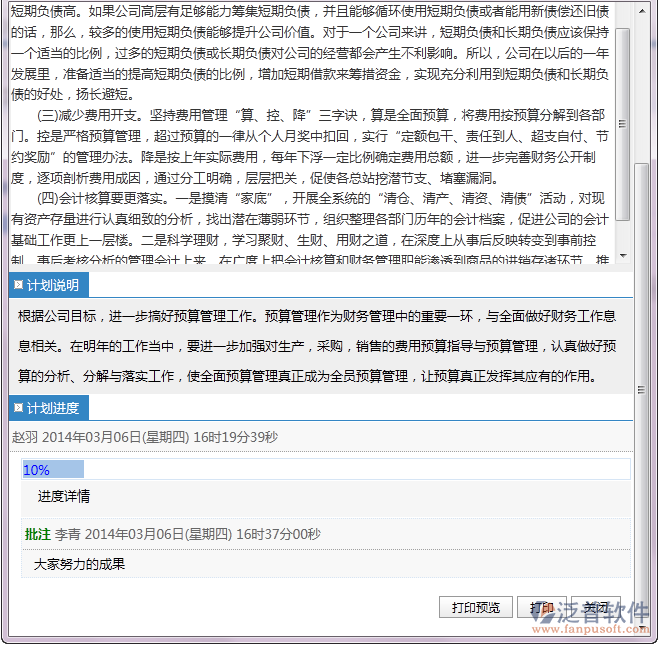Click the 10% progress bar

click(x=53, y=470)
